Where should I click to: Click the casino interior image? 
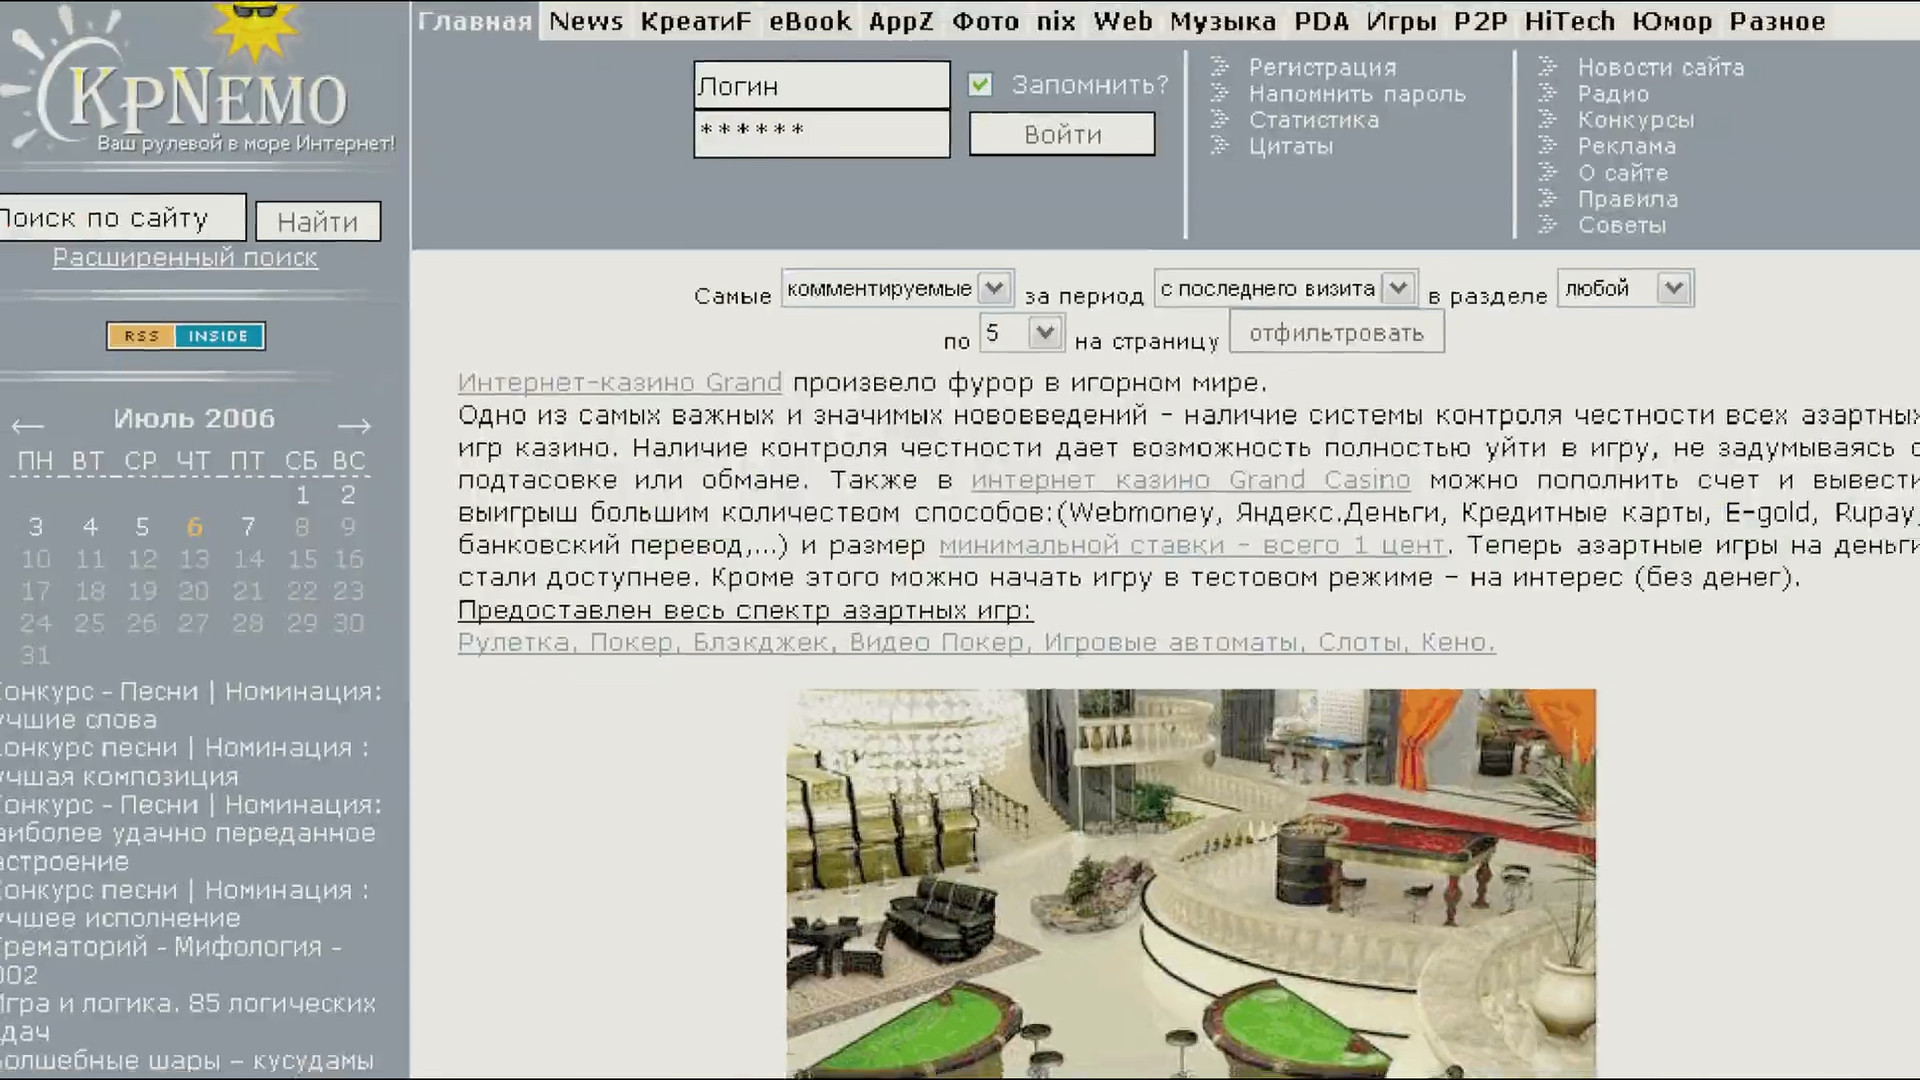1190,880
